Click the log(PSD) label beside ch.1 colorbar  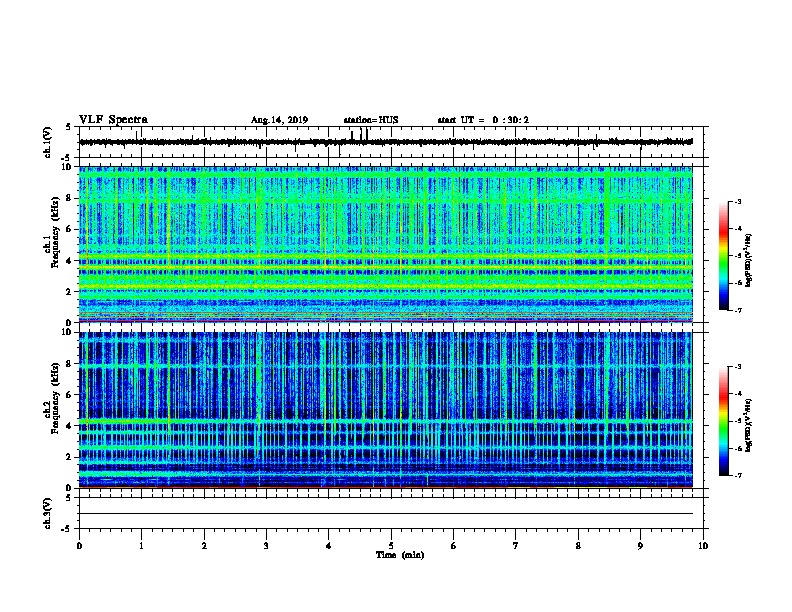[749, 260]
